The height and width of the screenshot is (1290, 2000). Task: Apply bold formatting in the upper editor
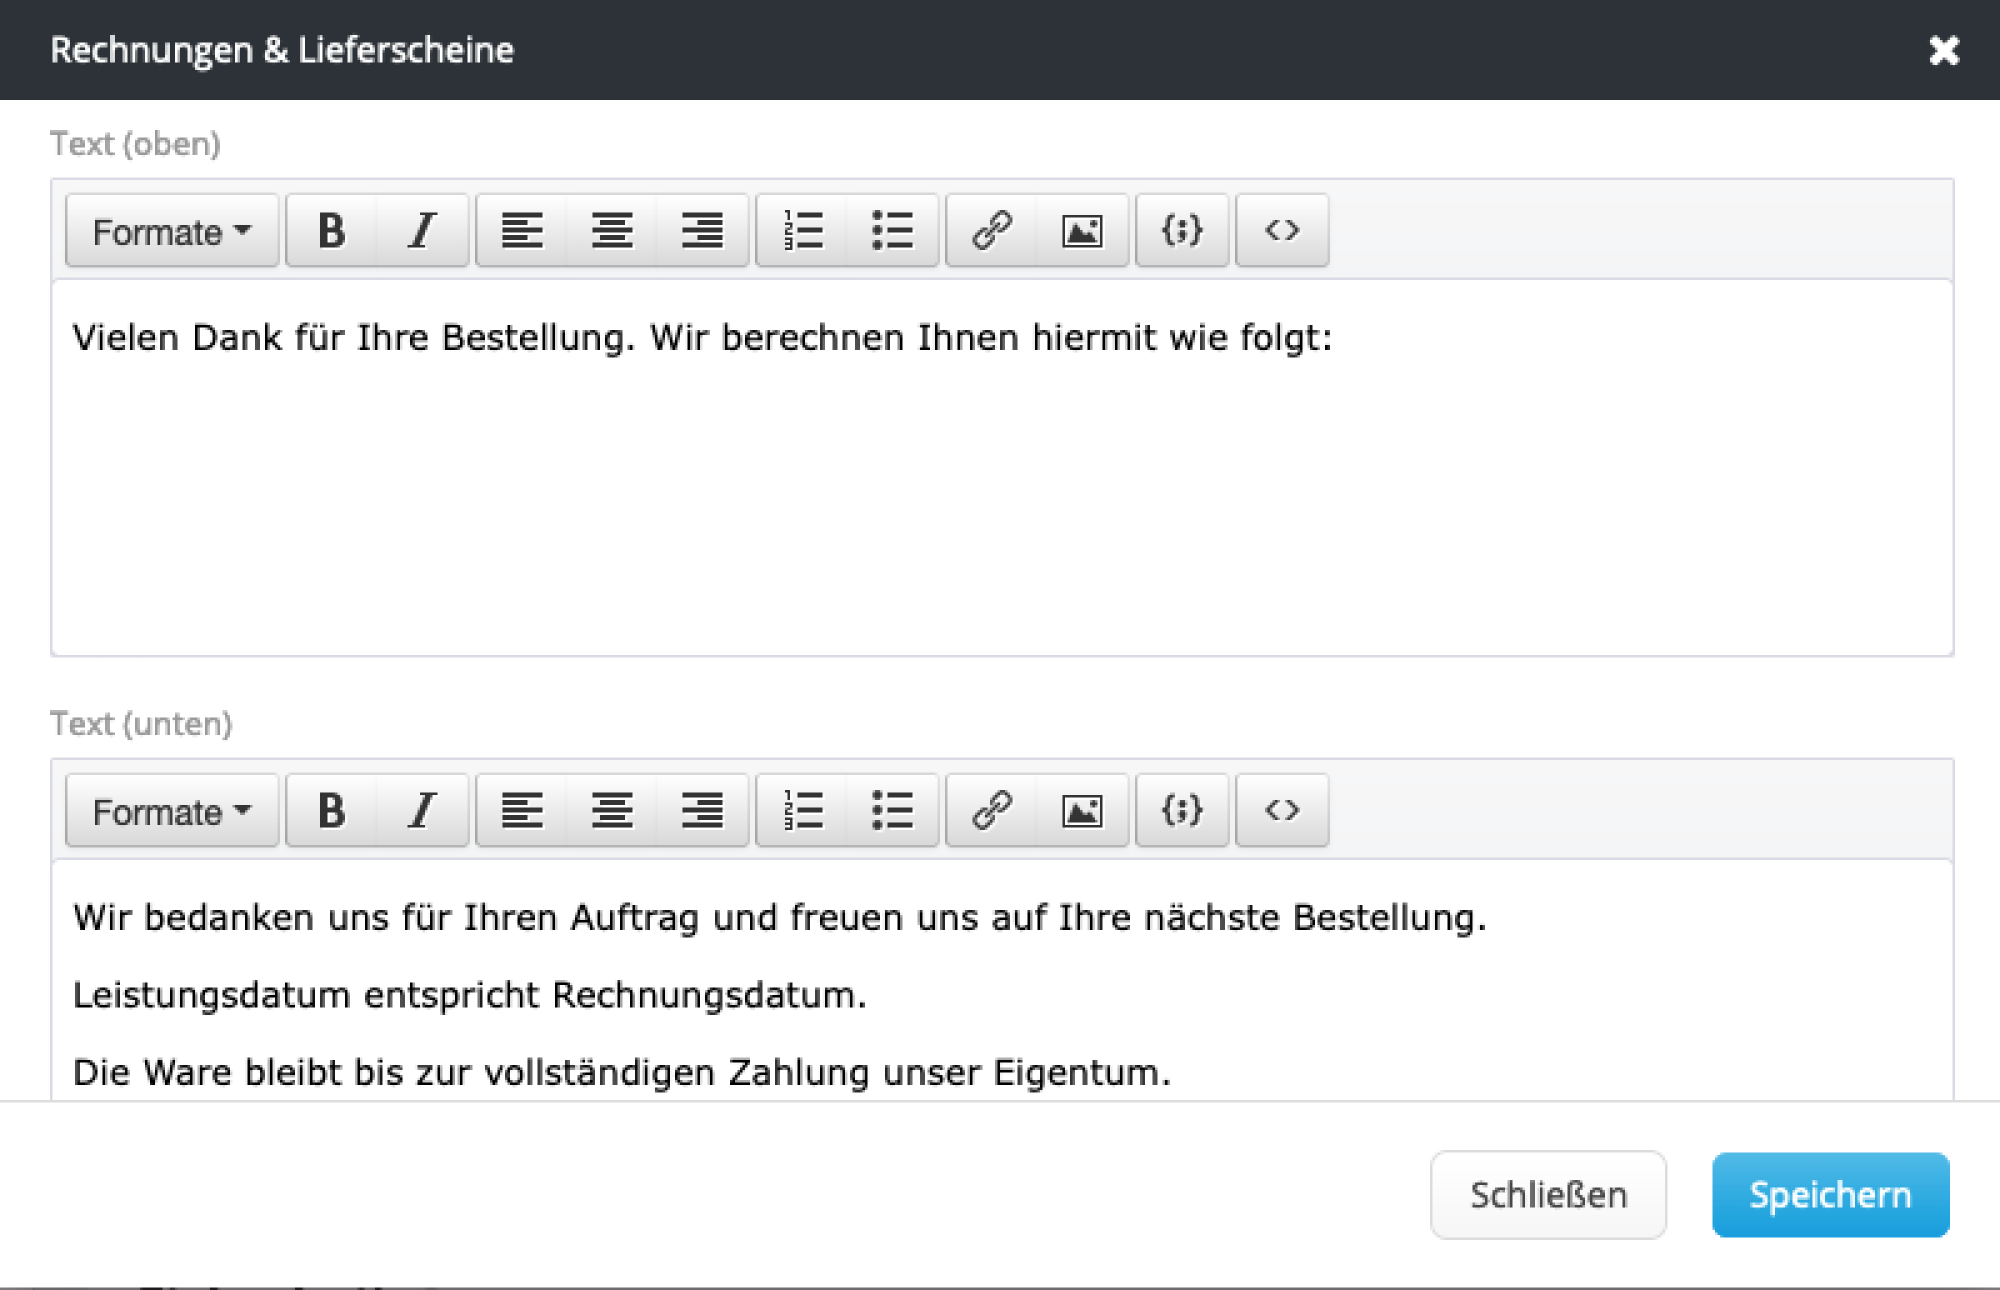tap(331, 231)
